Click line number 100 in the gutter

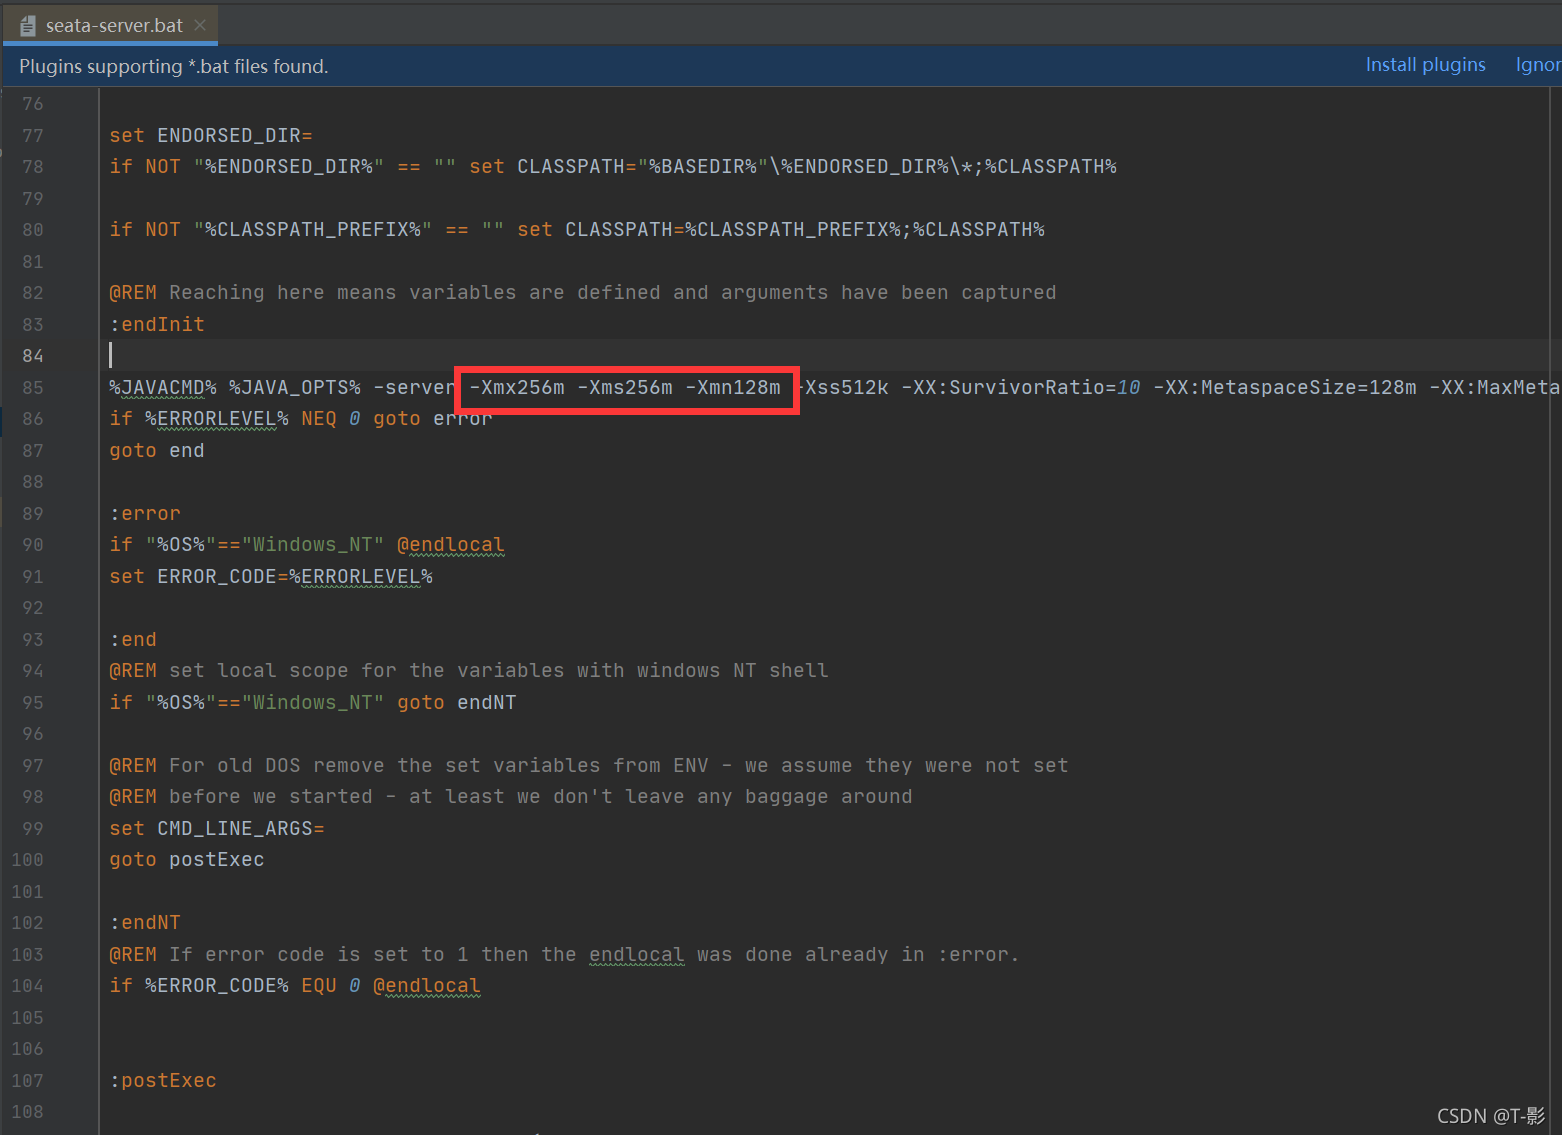click(28, 860)
